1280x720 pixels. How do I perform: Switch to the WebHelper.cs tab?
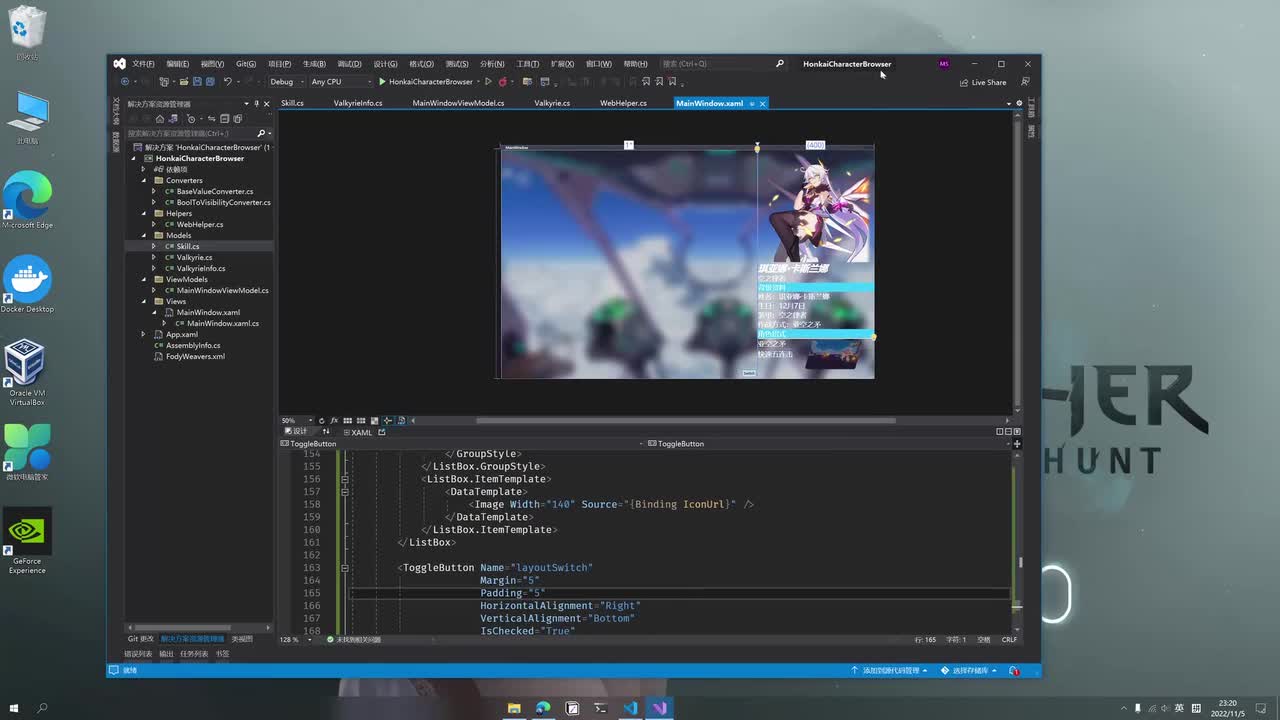coord(622,103)
